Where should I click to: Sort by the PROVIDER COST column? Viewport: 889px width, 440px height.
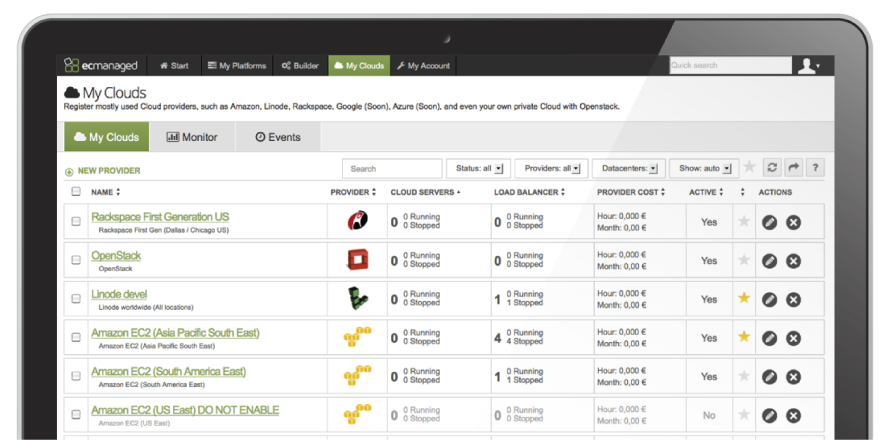pyautogui.click(x=631, y=192)
